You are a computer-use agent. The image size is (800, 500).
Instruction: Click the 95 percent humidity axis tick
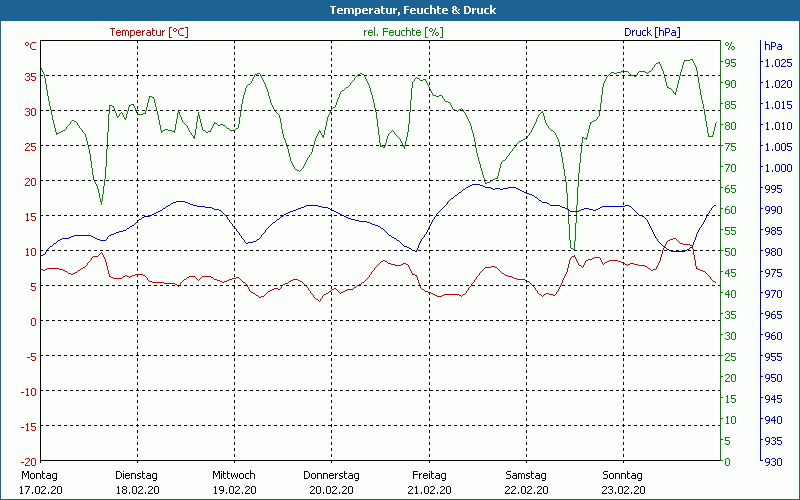pos(730,63)
